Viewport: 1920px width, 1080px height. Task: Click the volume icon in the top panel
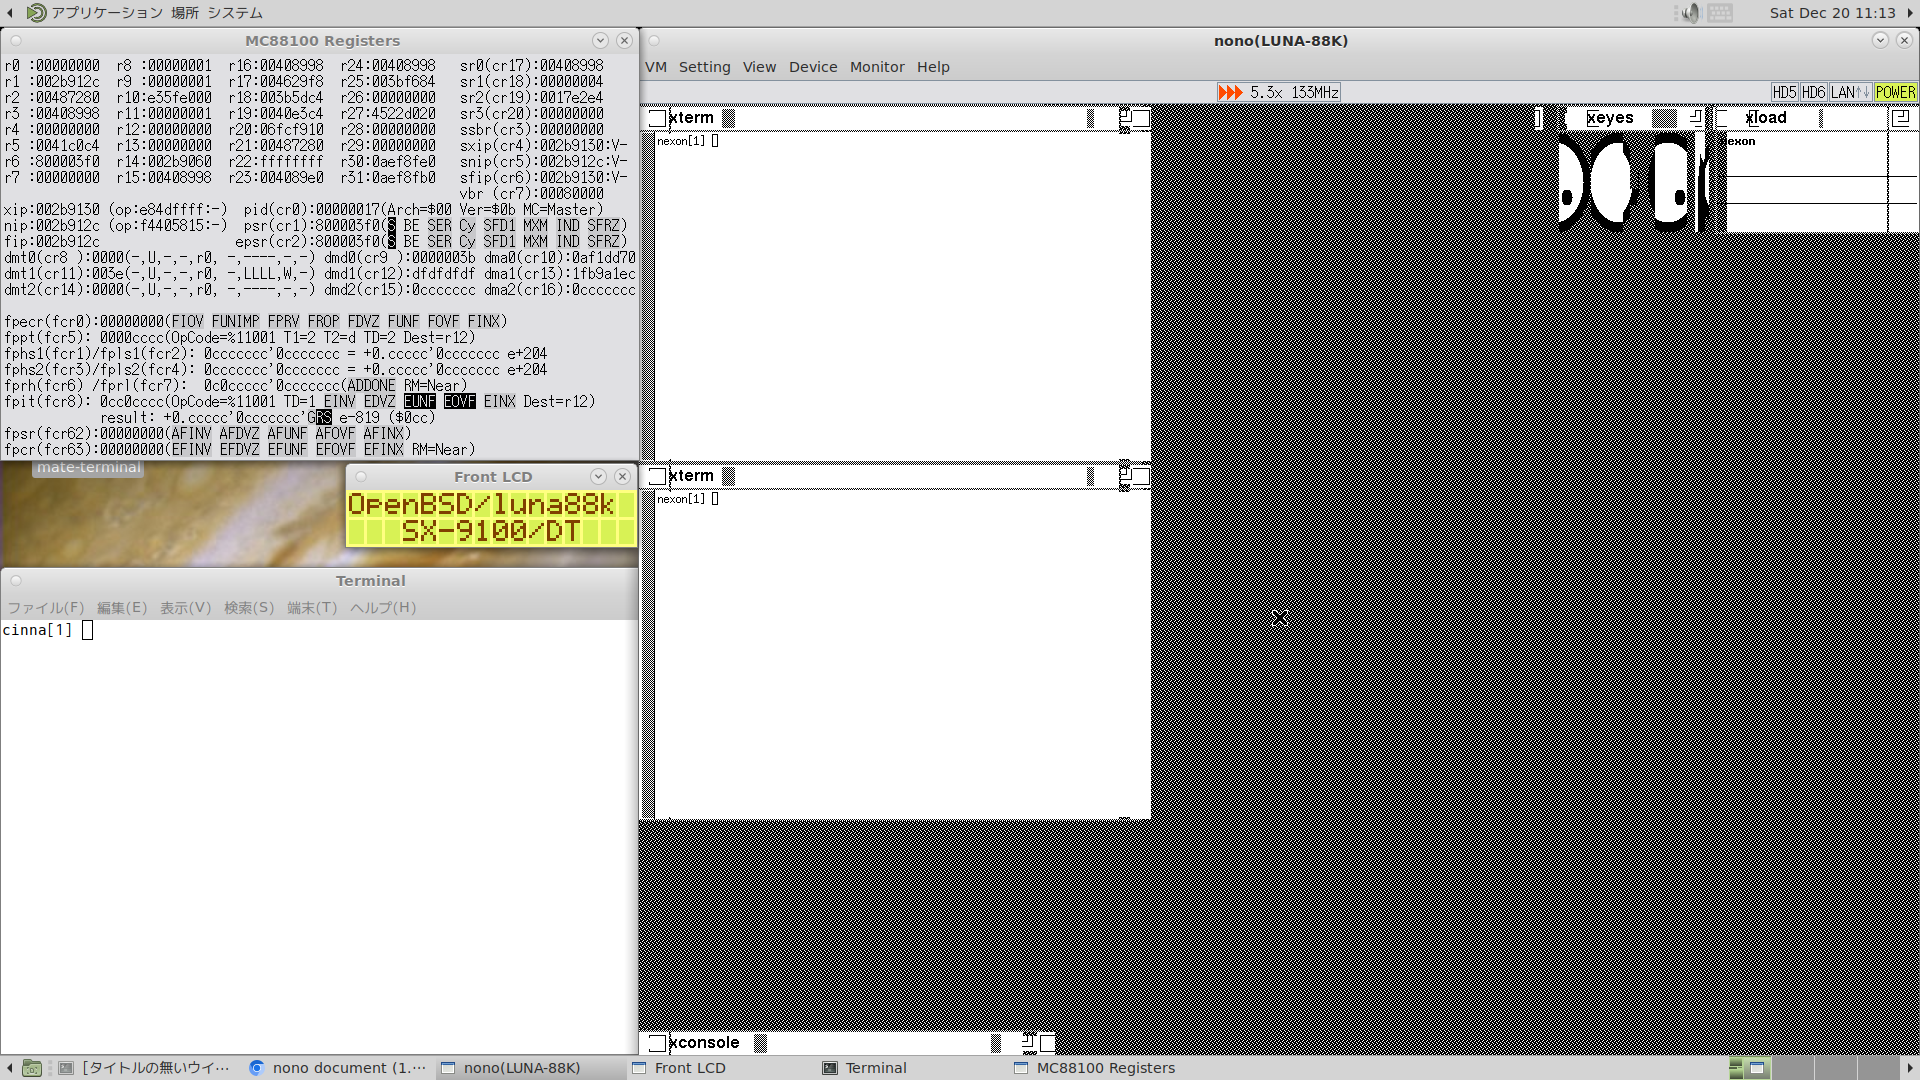pos(1691,13)
